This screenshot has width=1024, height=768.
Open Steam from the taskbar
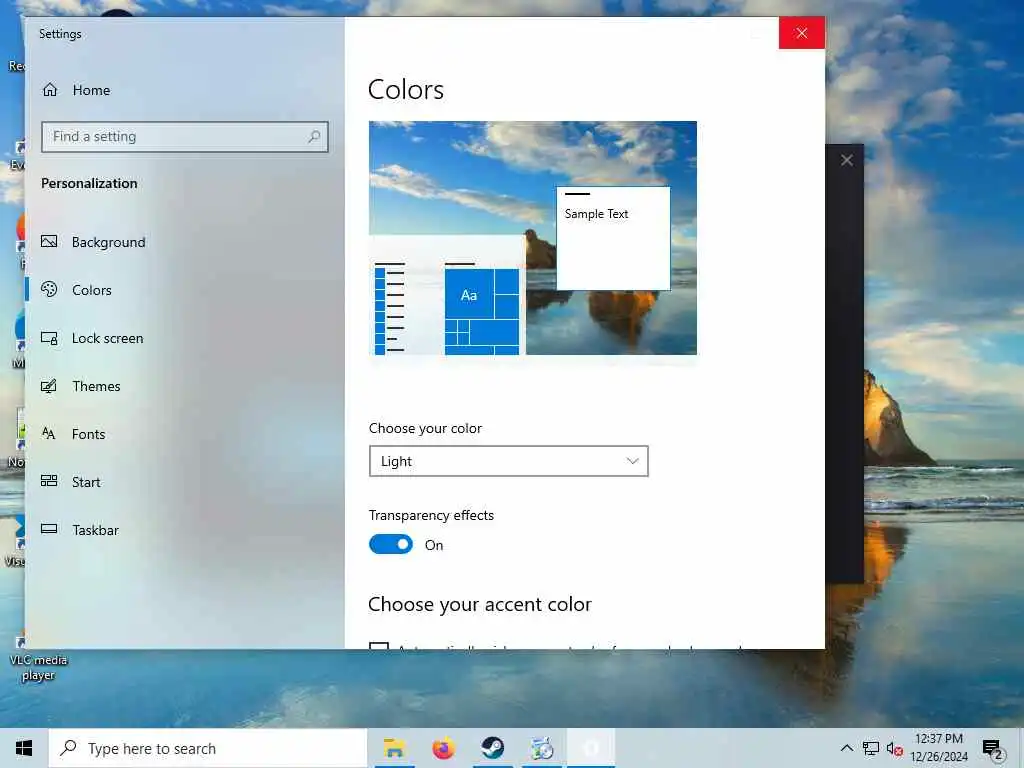tap(492, 748)
